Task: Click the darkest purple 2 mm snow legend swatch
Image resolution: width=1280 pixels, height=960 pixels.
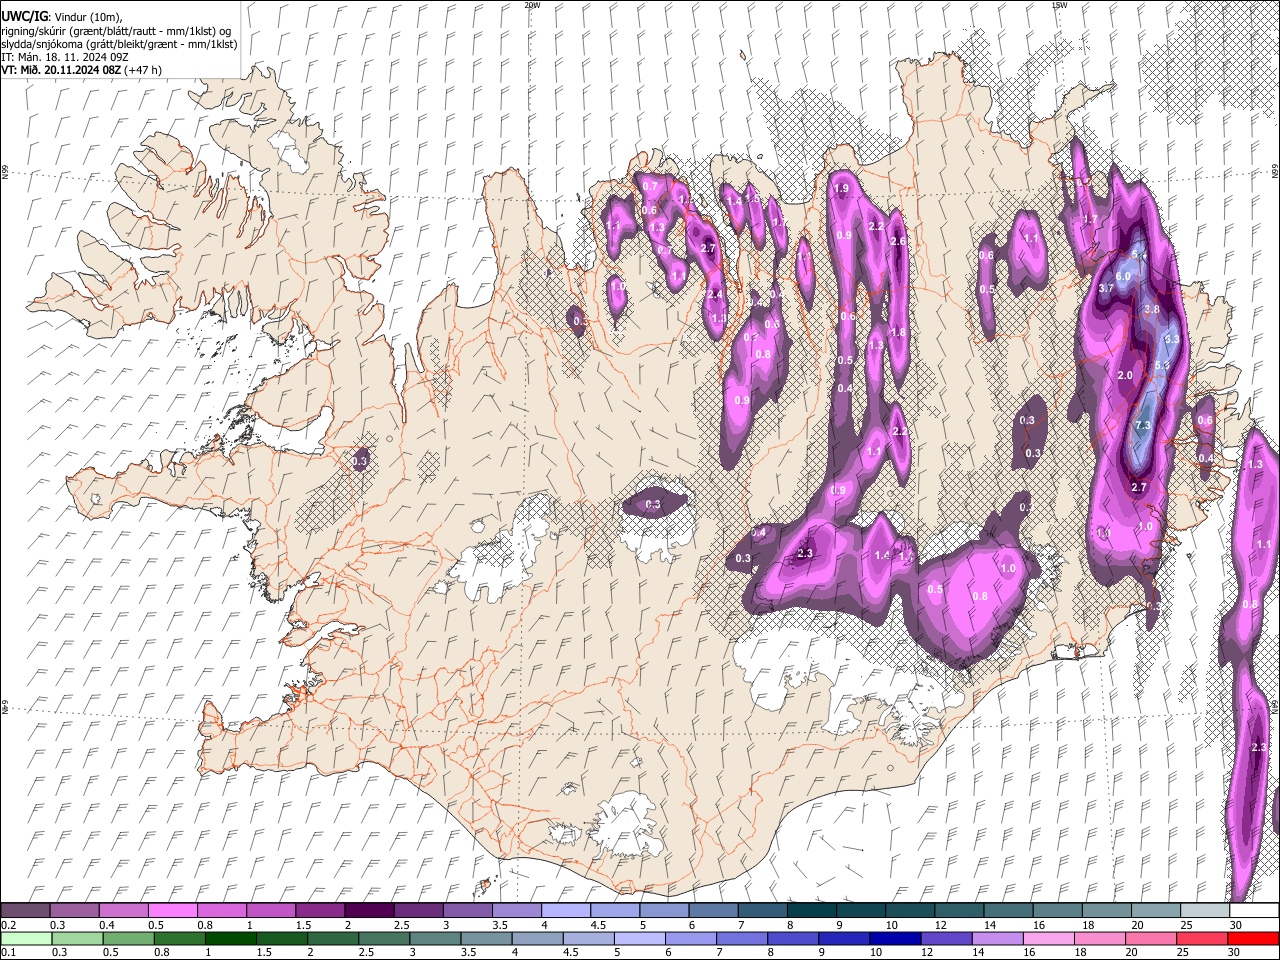Action: pos(369,910)
